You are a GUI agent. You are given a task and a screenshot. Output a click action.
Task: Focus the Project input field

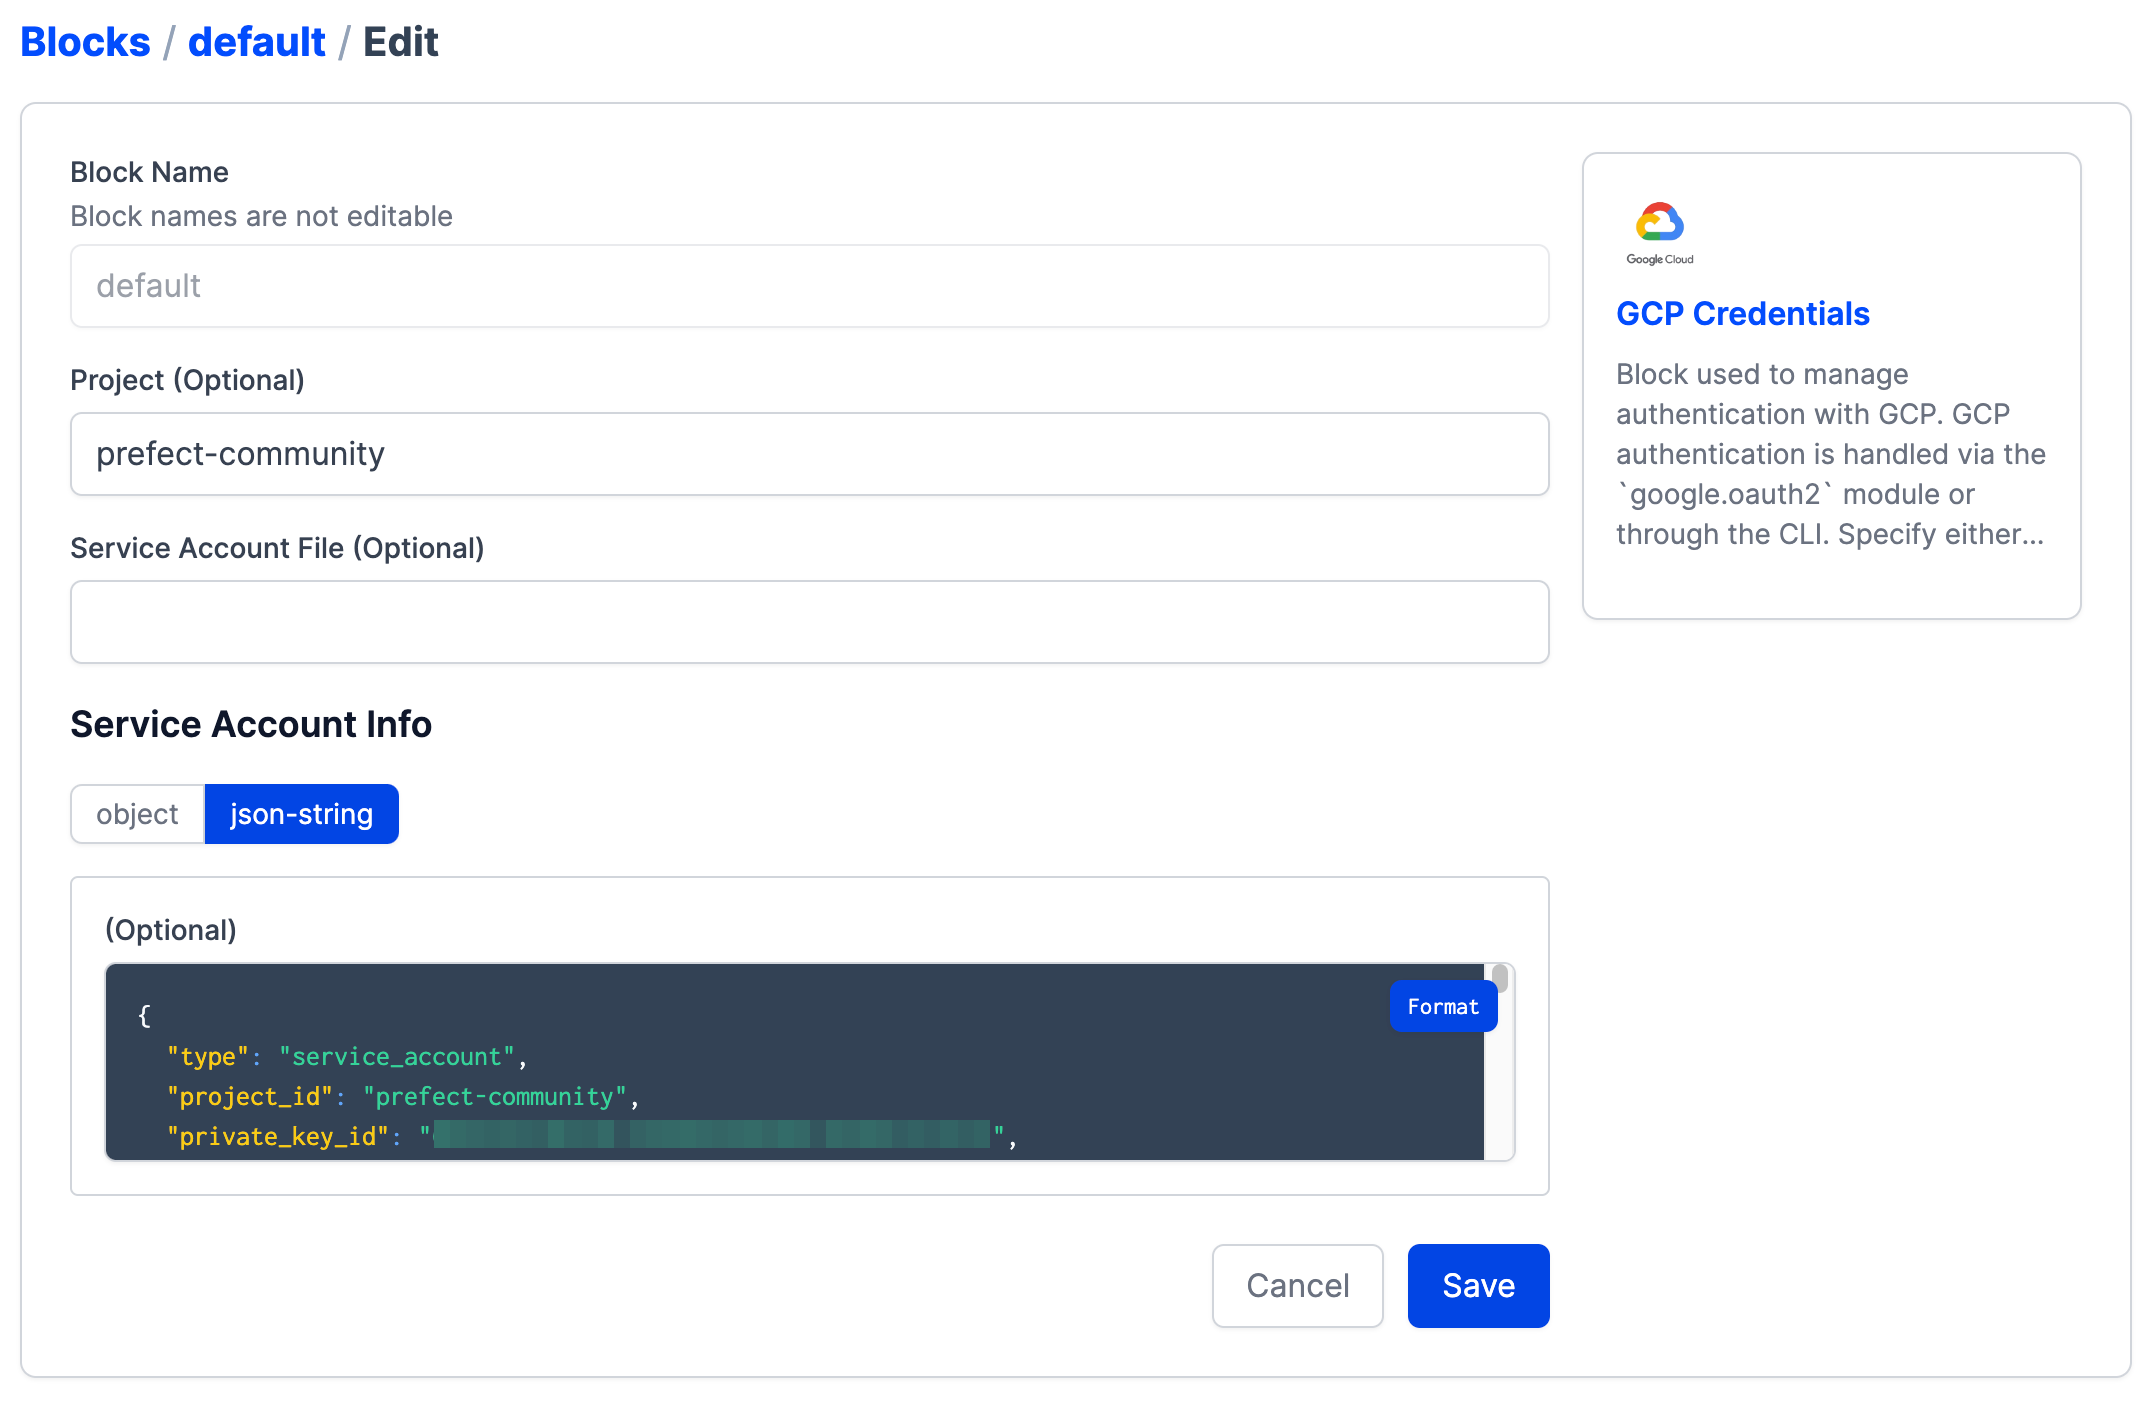coord(809,454)
